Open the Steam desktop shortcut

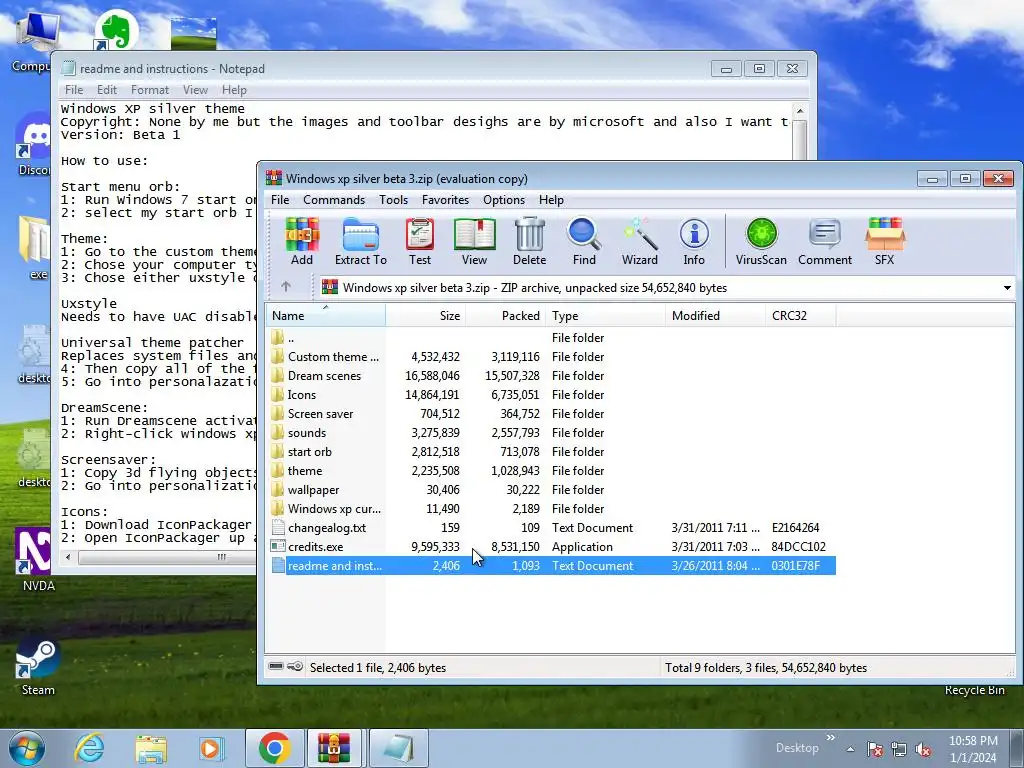(38, 667)
